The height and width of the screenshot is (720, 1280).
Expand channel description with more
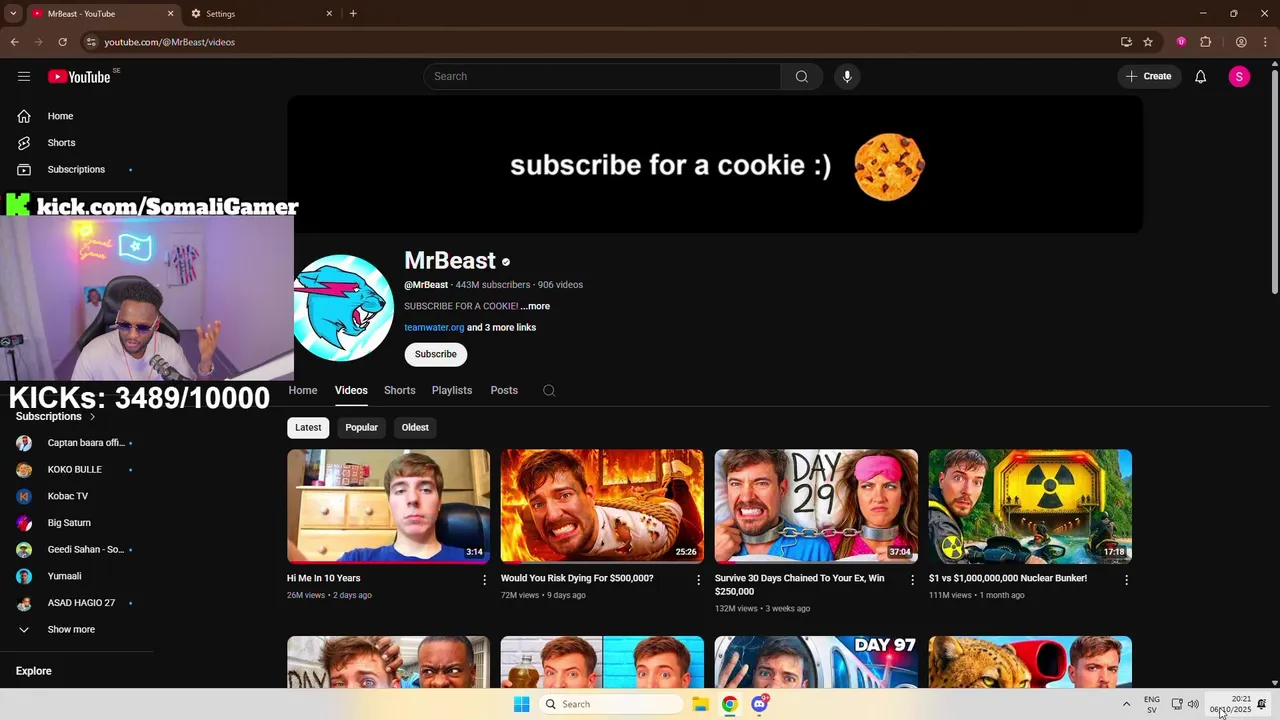click(x=535, y=306)
